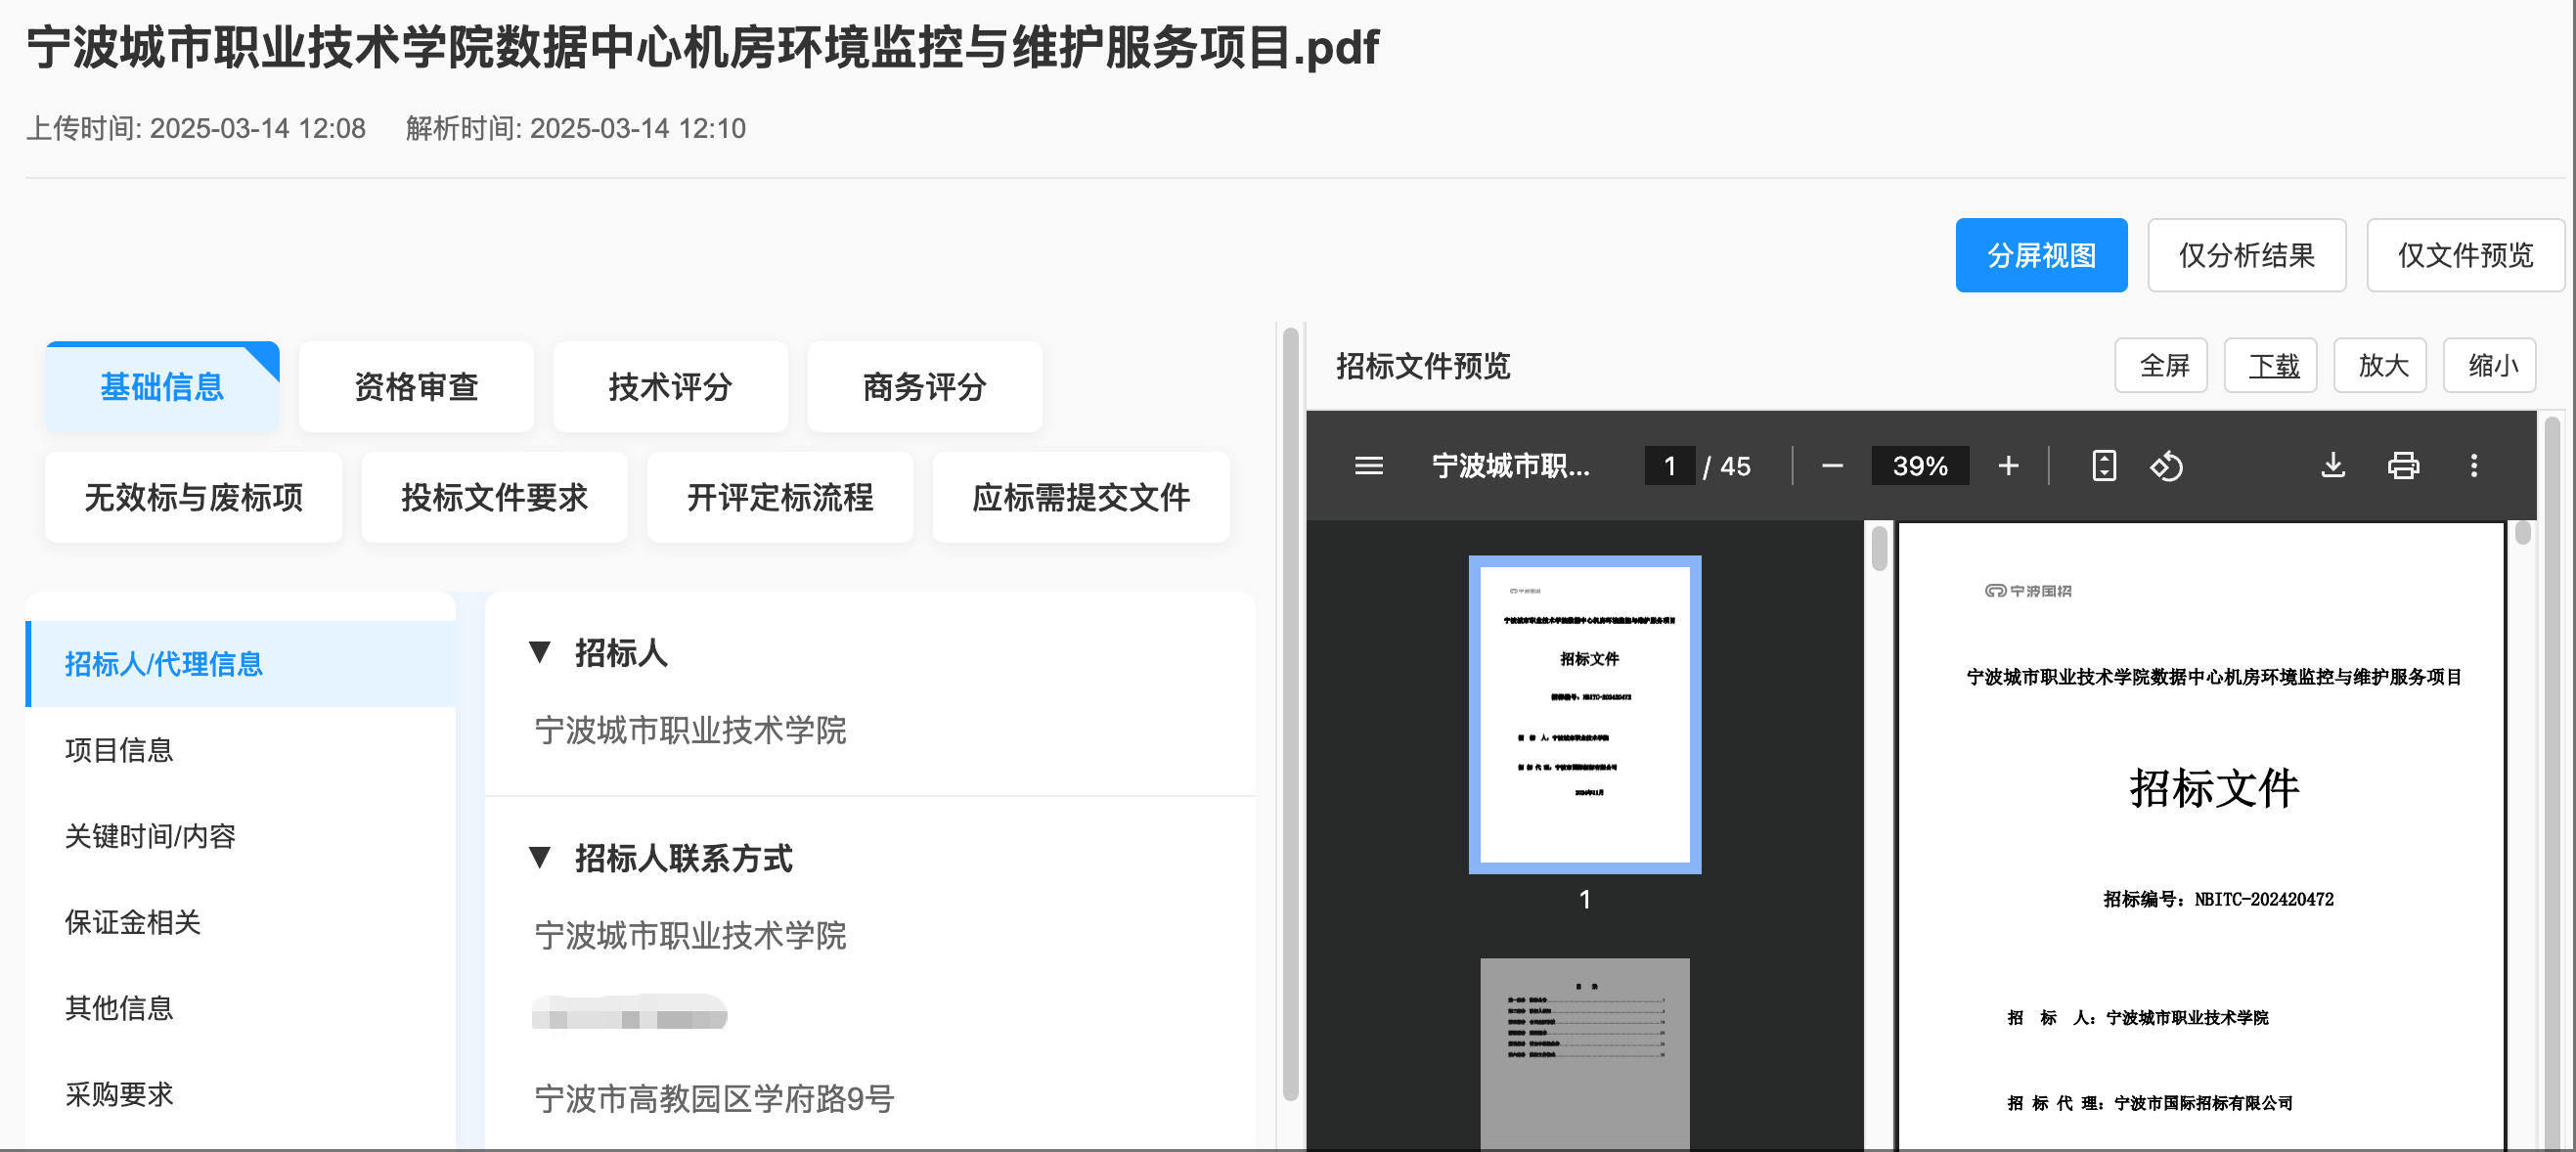Click the PDF zoom out minus icon

pyautogui.click(x=1831, y=466)
